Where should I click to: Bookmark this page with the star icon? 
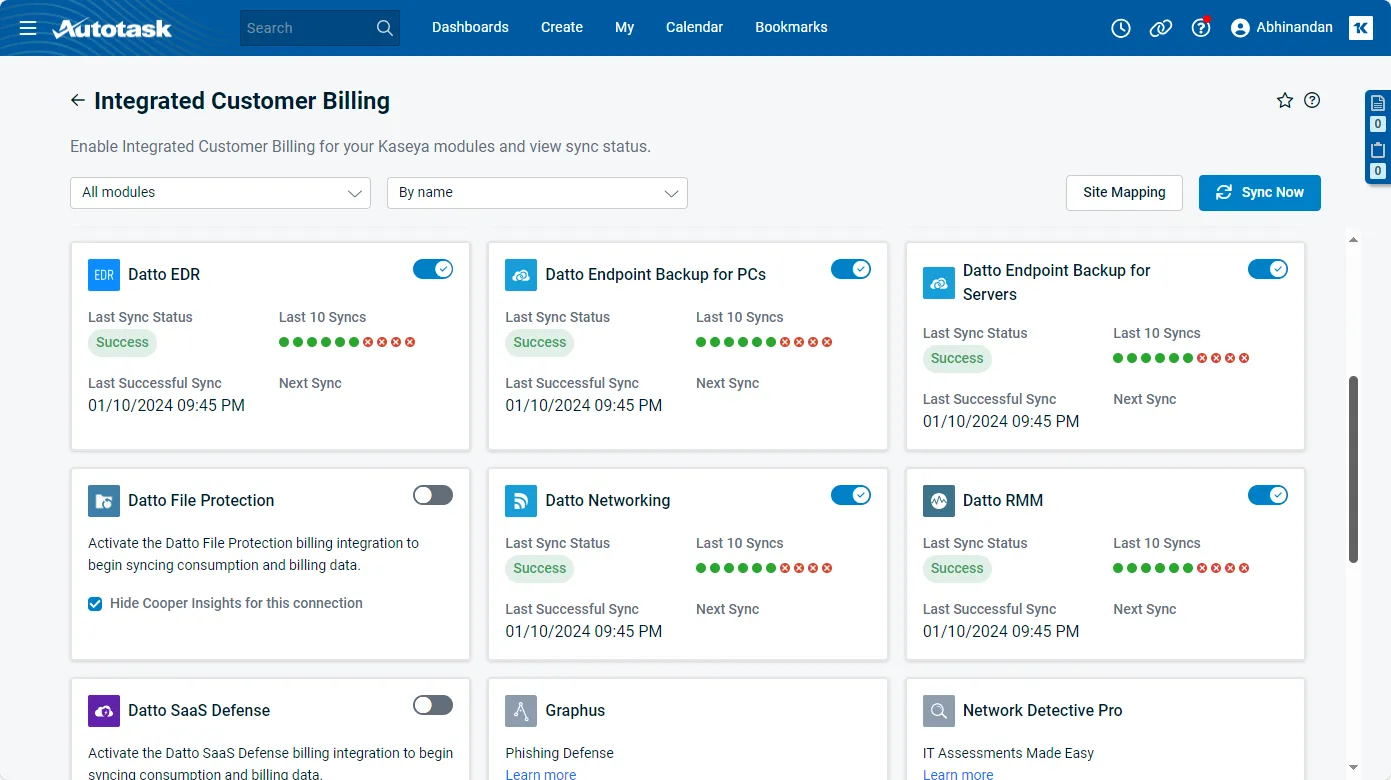coord(1285,100)
